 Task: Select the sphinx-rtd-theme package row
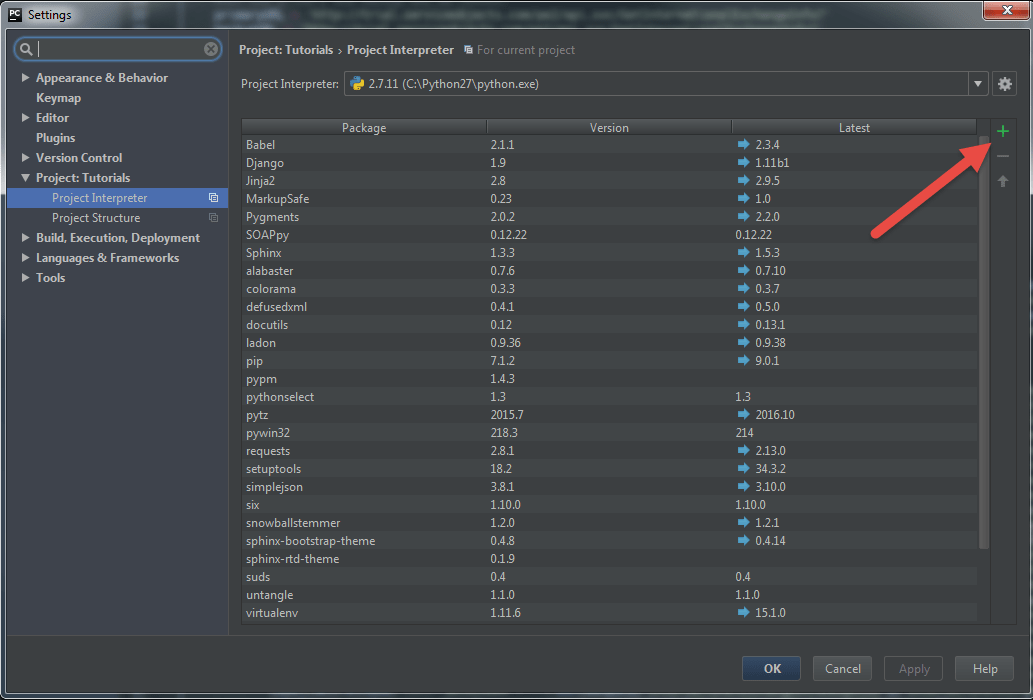pyautogui.click(x=609, y=558)
